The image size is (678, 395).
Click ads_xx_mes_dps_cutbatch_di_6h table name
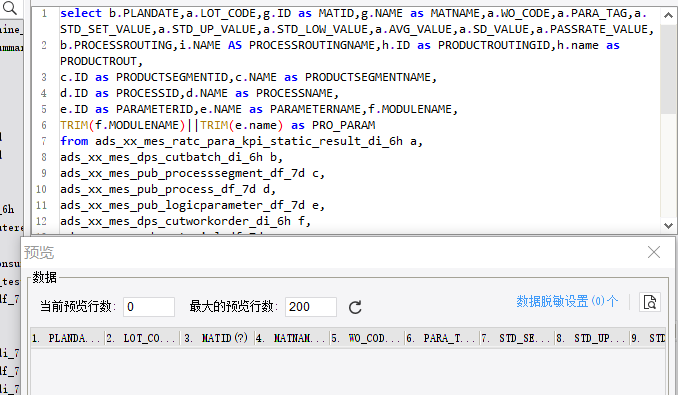coord(161,157)
